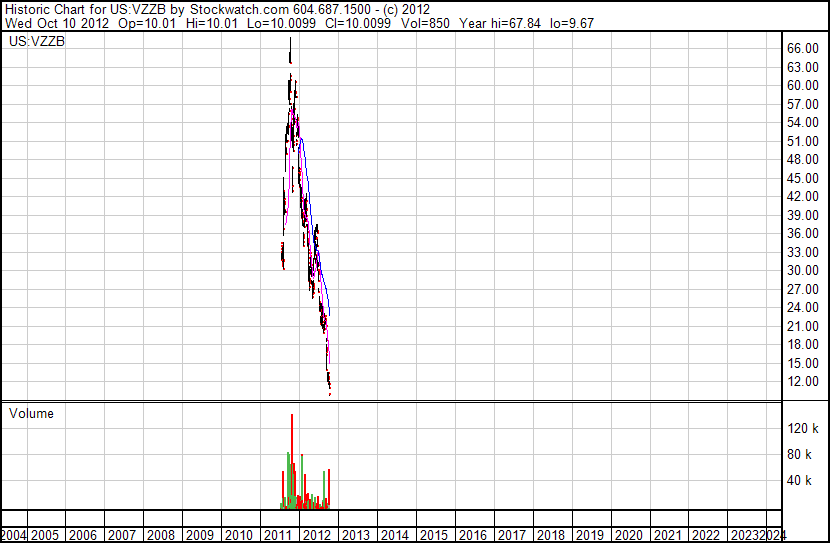
Task: Click the 2012 year label on the timeline
Action: [316, 535]
